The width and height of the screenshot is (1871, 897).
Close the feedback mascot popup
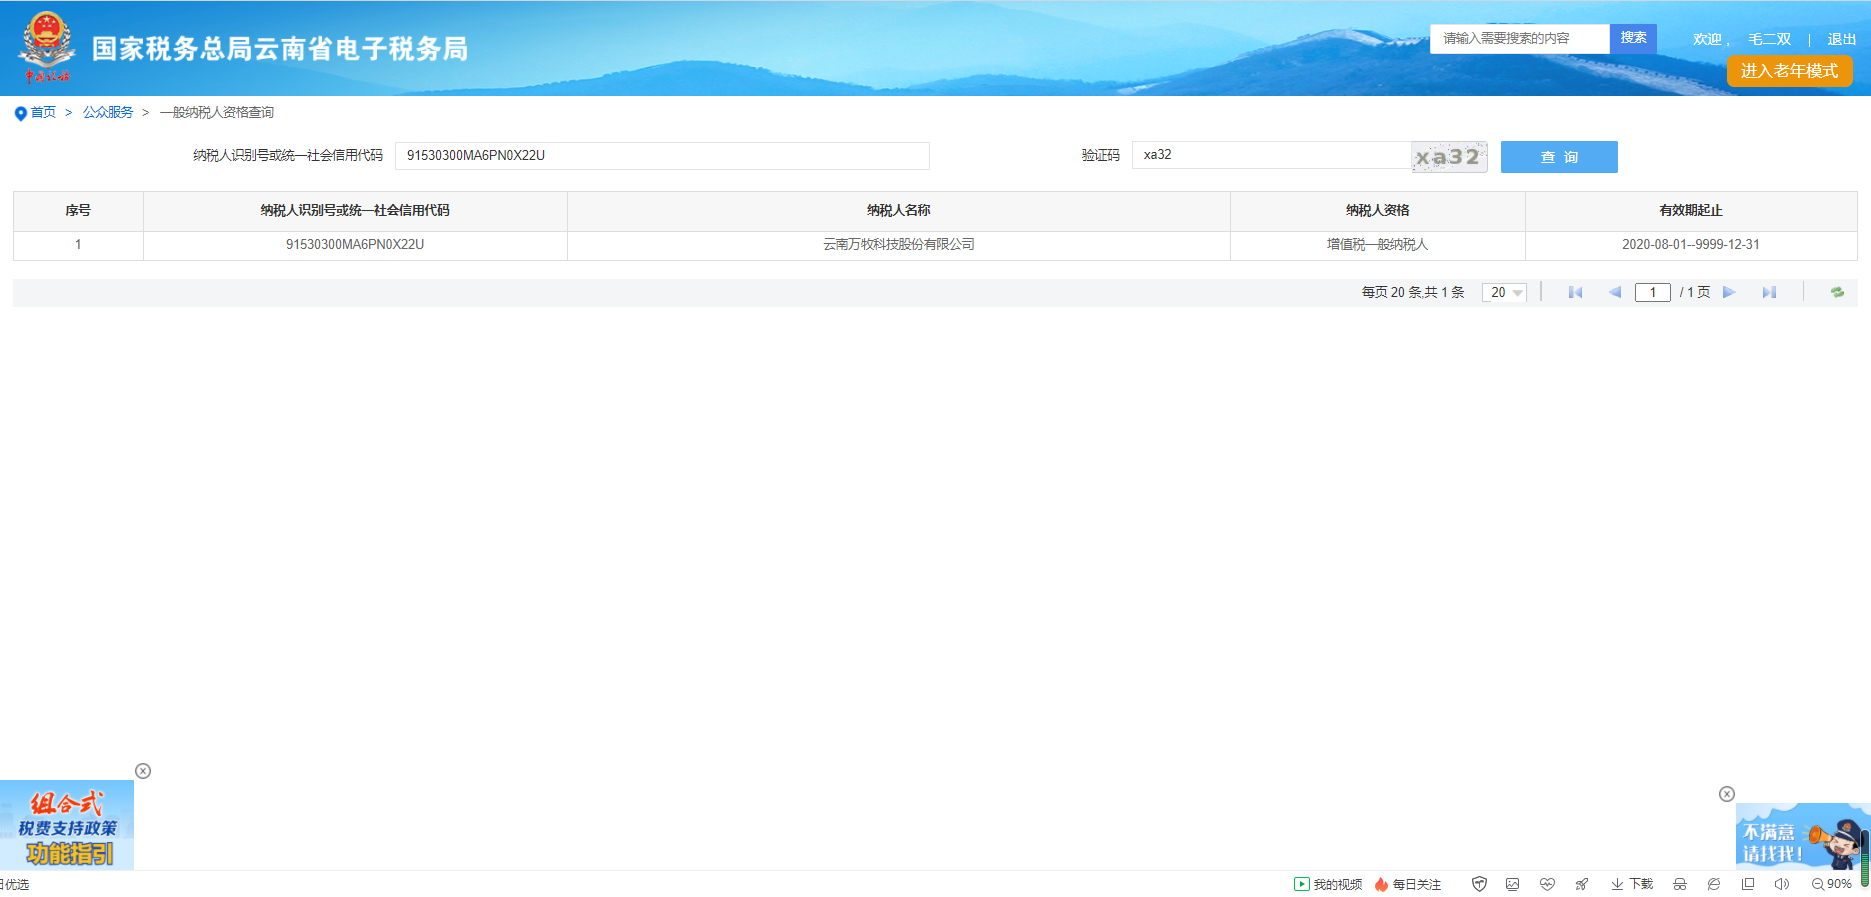(x=1726, y=794)
